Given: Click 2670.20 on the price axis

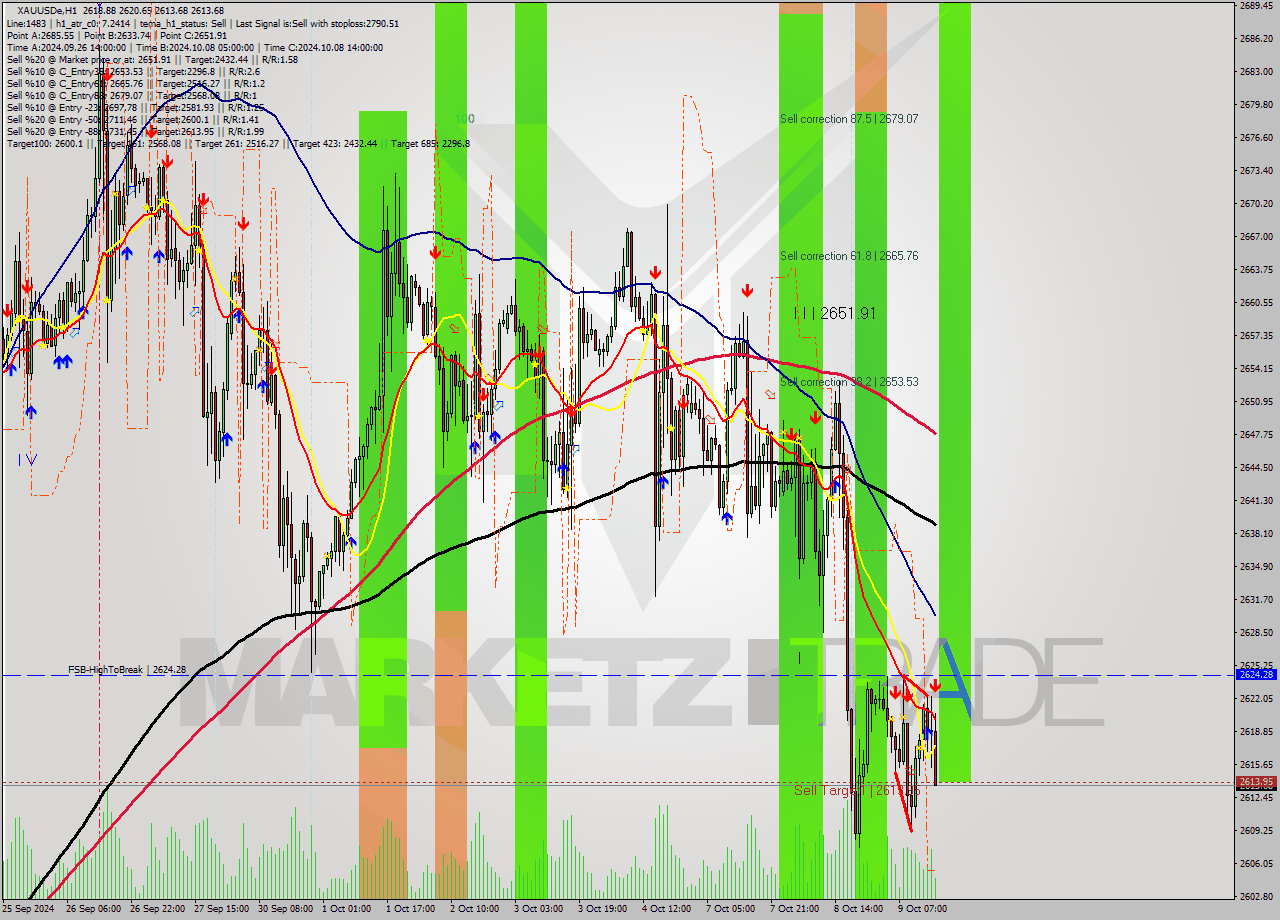Looking at the screenshot, I should click(x=1255, y=203).
